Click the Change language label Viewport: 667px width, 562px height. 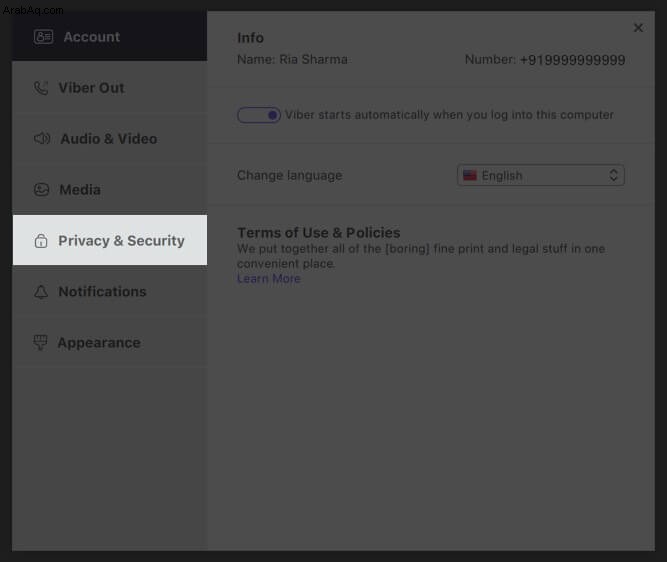coord(290,175)
